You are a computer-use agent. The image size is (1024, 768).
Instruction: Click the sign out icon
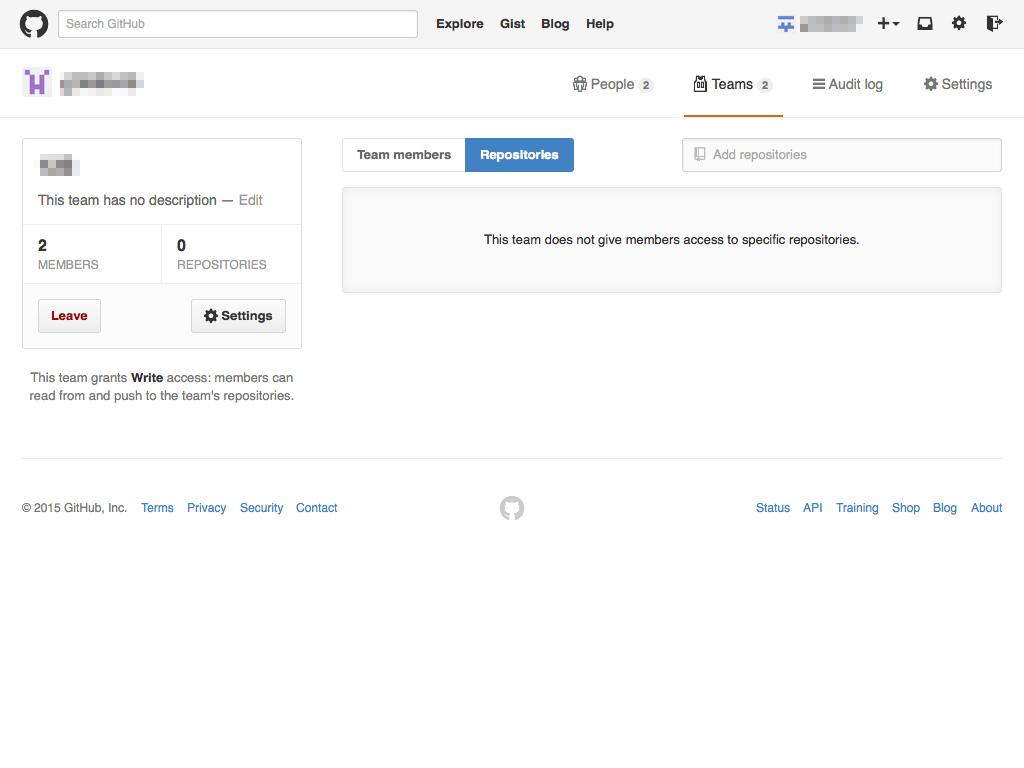tap(994, 24)
